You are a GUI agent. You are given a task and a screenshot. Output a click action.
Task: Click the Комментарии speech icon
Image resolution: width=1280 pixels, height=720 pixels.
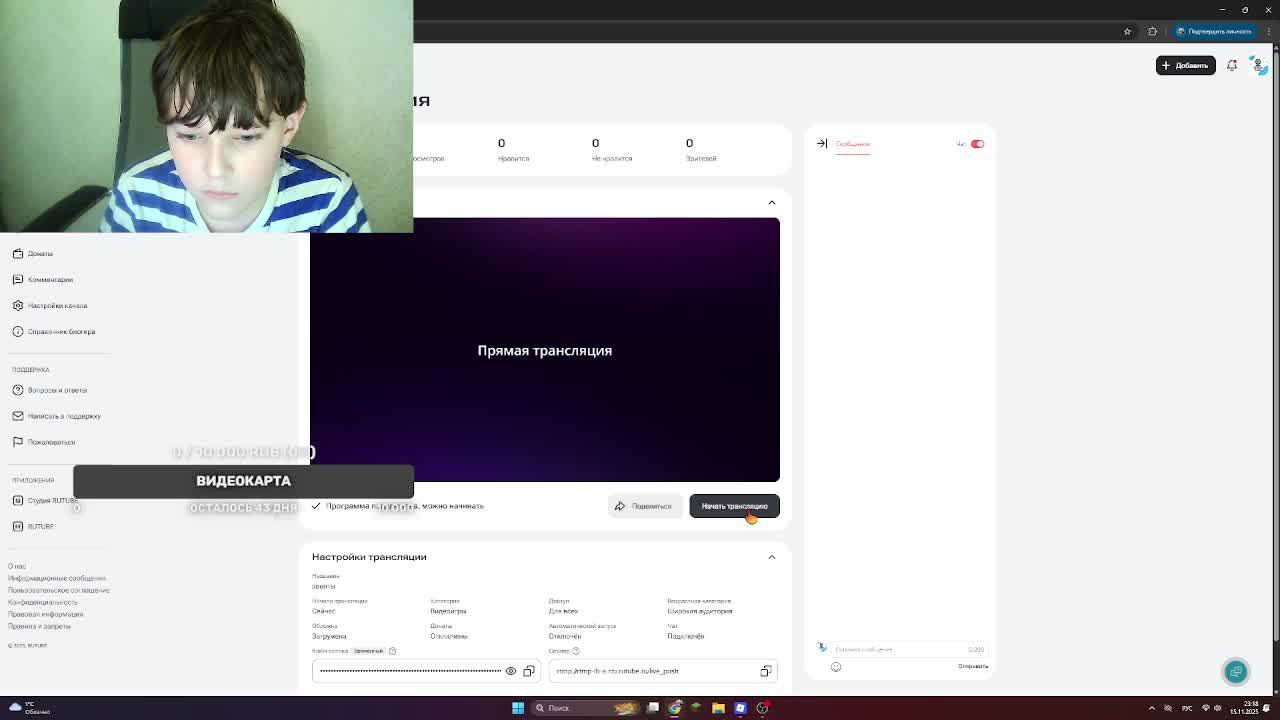(18, 280)
